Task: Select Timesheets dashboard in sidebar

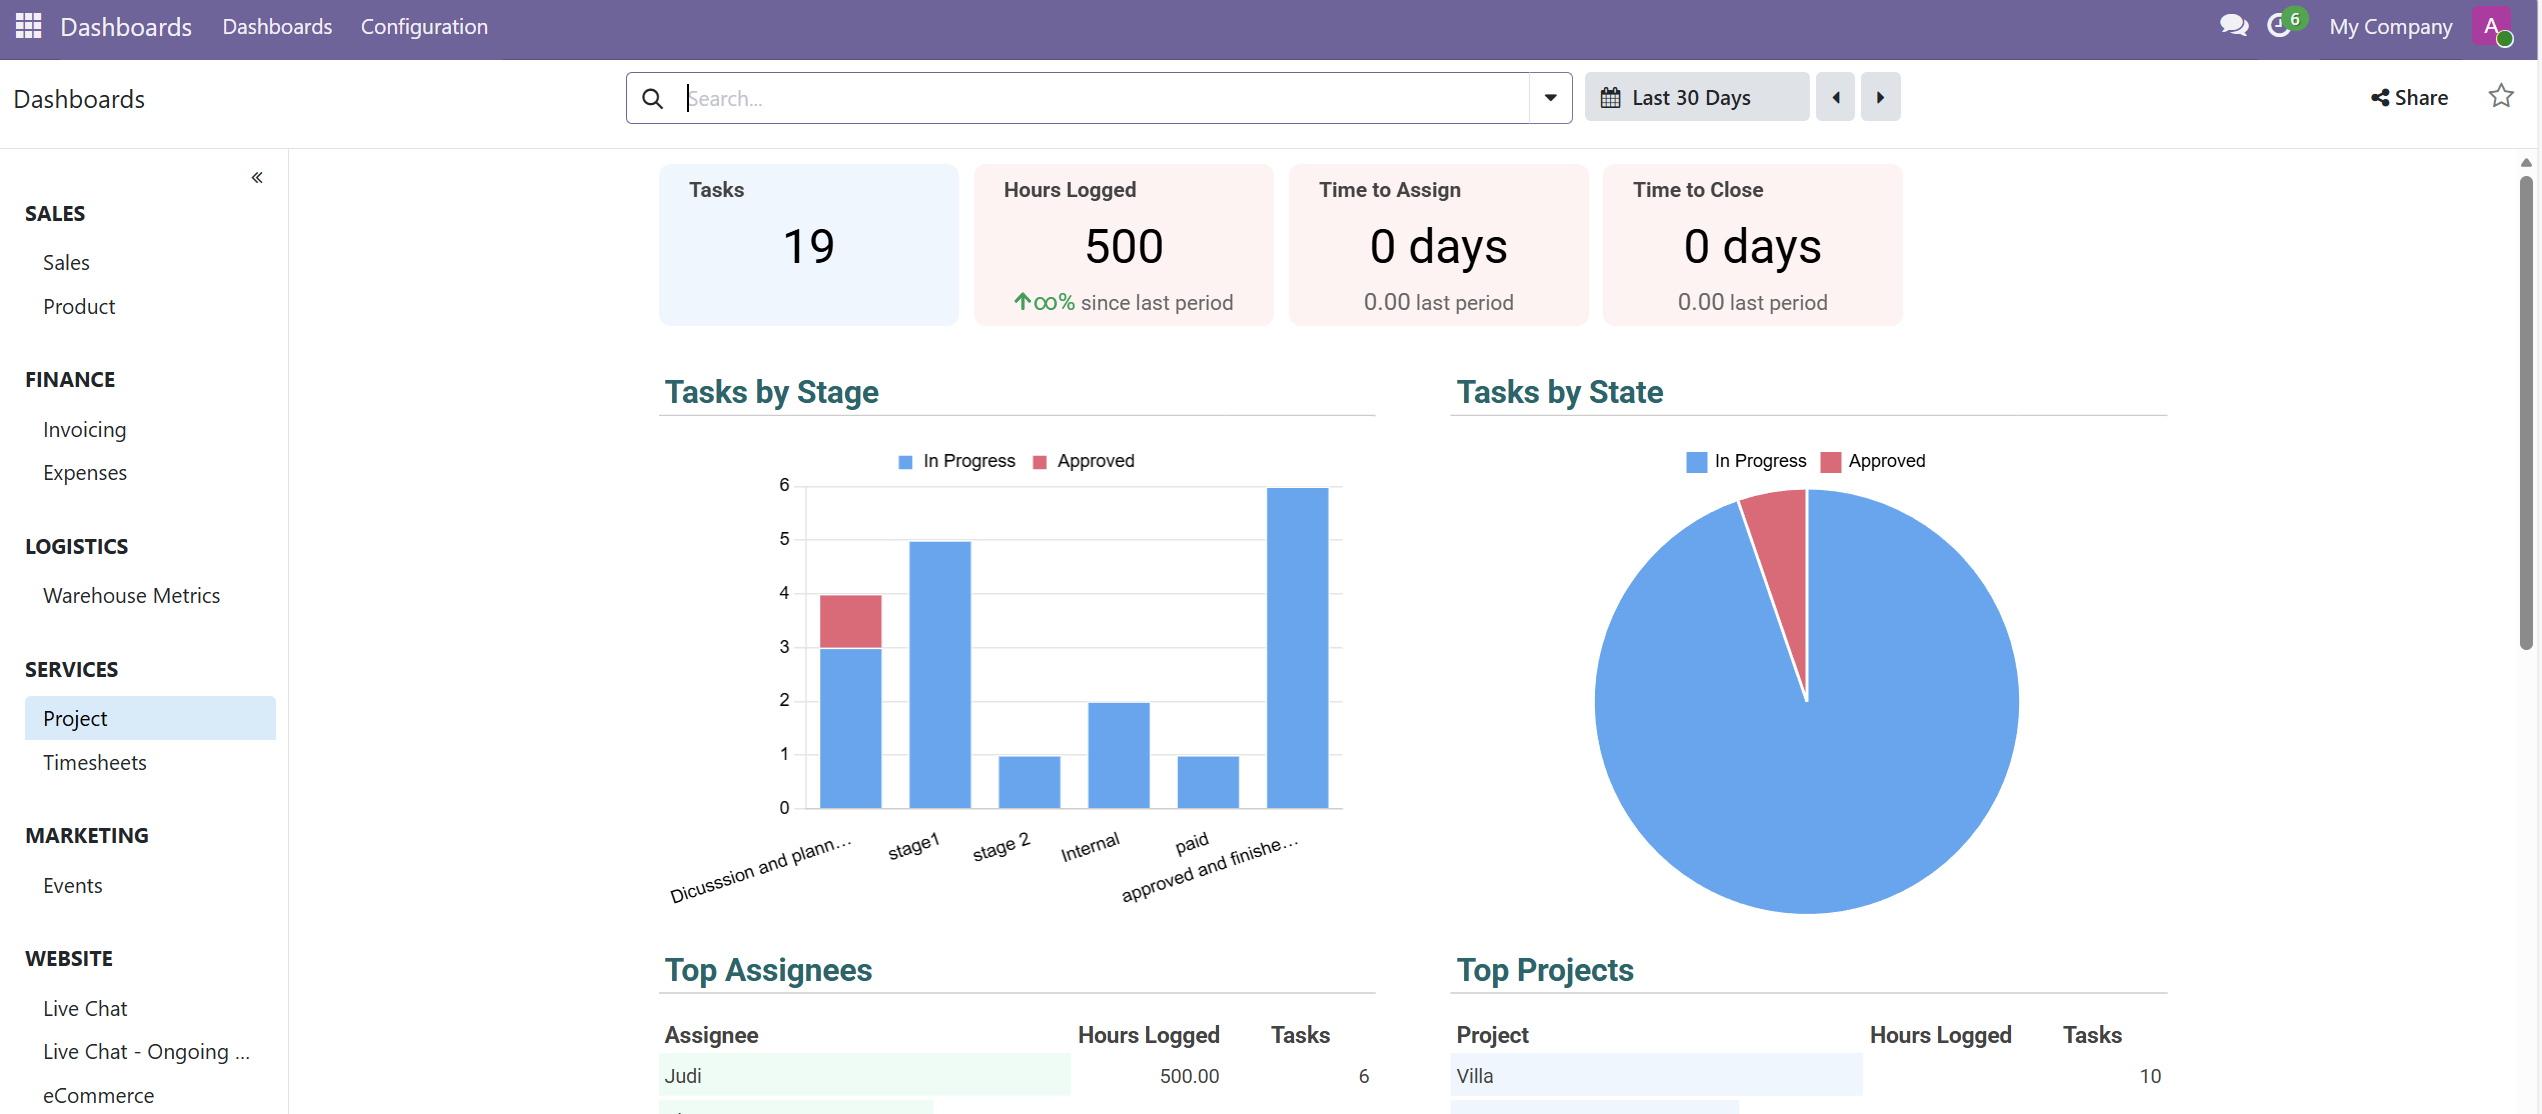Action: 95,762
